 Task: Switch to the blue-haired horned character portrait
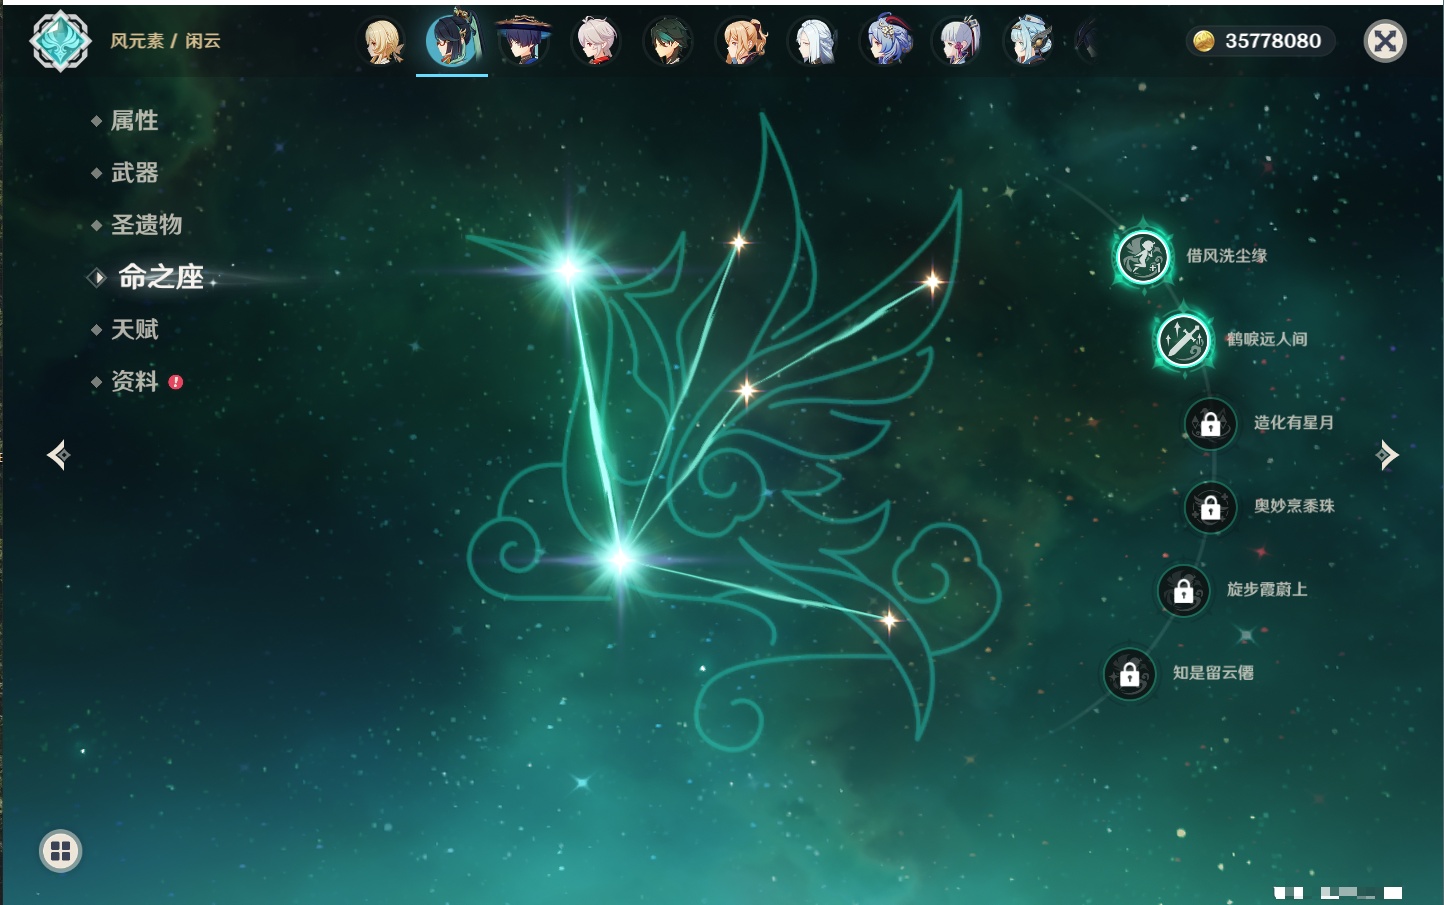887,42
